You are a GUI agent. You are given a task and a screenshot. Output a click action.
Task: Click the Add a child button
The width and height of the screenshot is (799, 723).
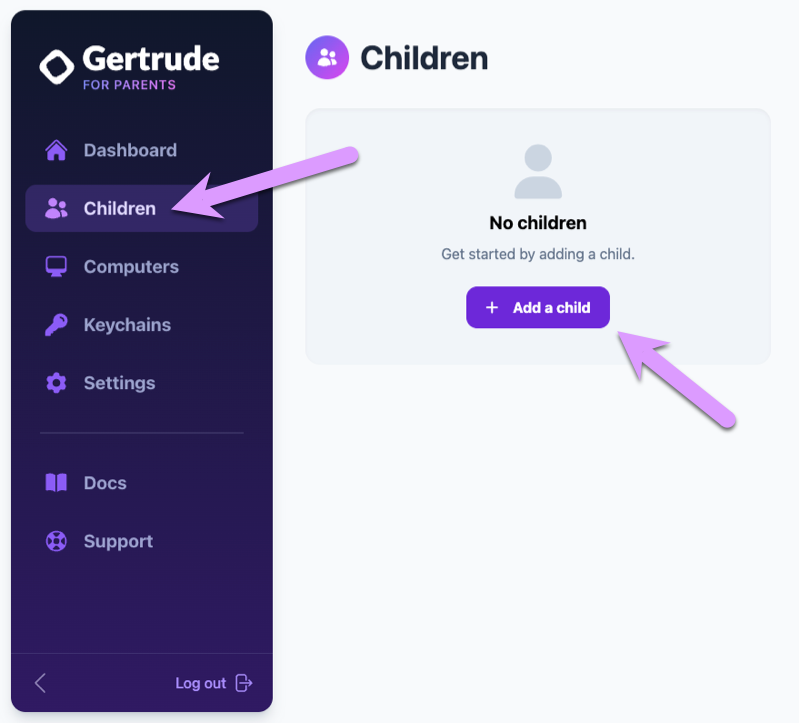(x=538, y=307)
